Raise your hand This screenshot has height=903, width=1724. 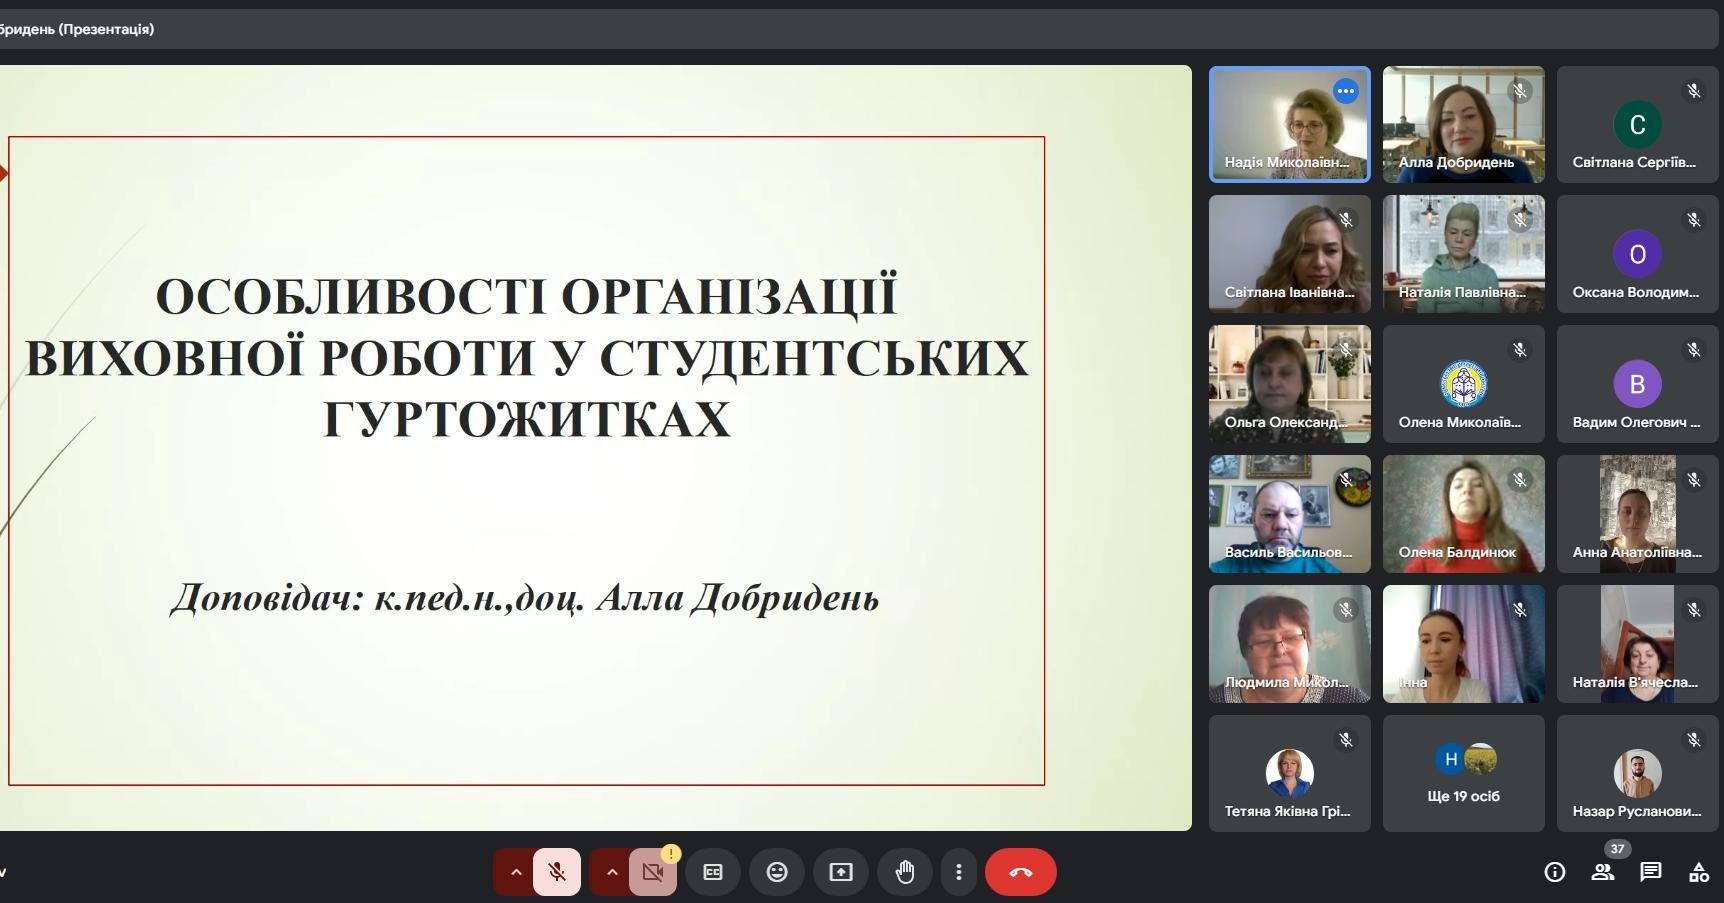905,872
